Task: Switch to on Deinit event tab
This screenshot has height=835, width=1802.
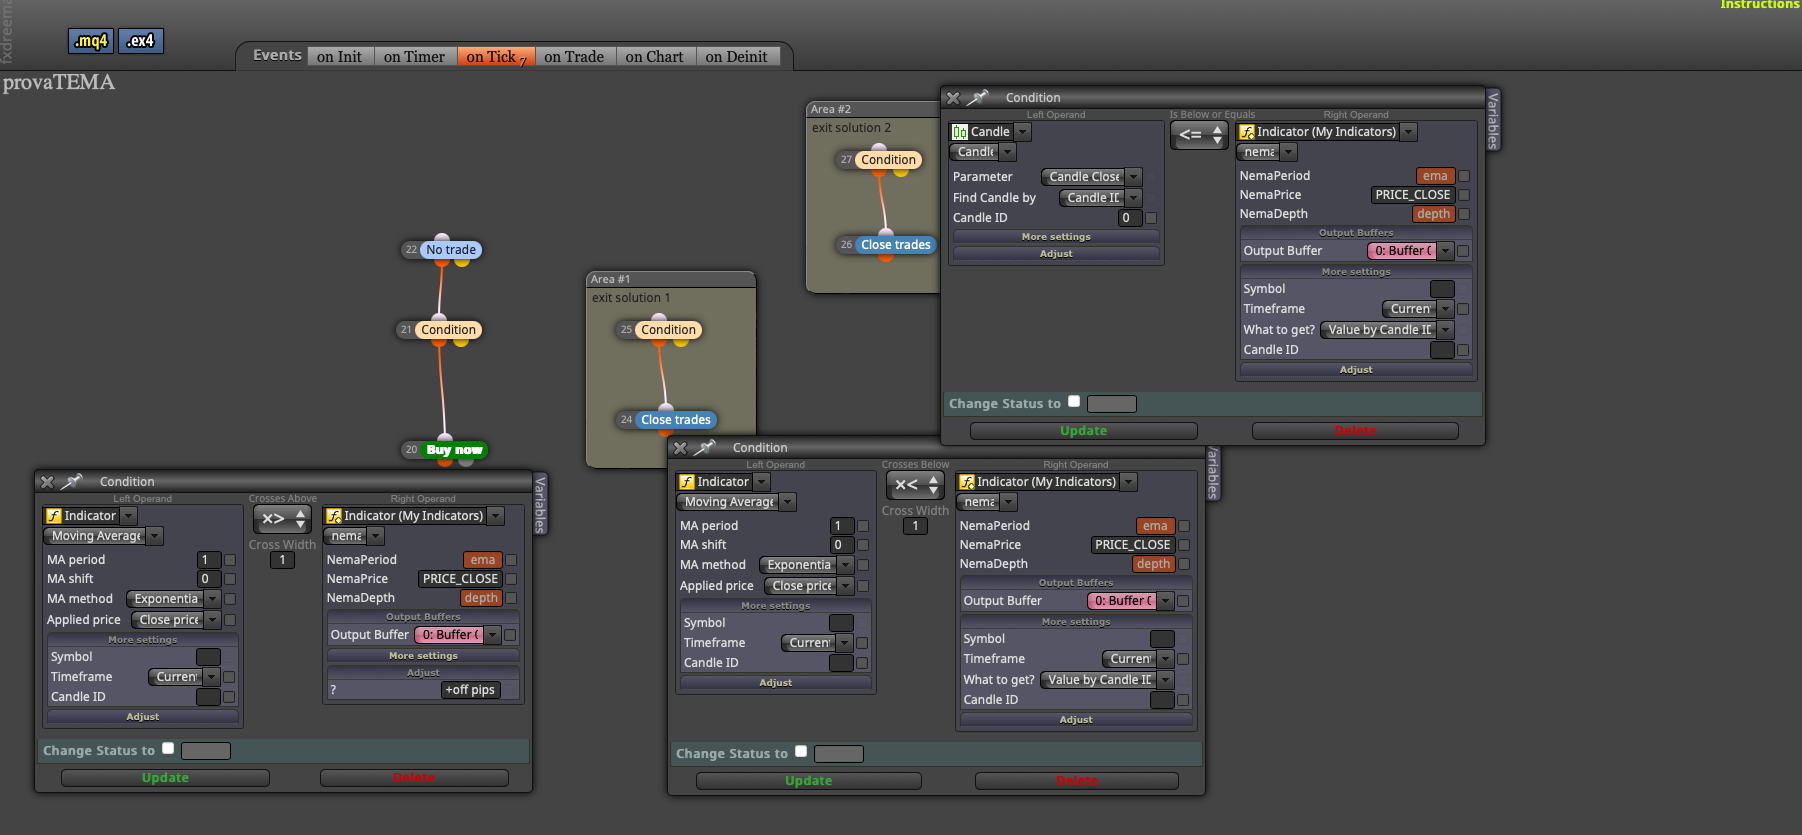Action: point(736,57)
